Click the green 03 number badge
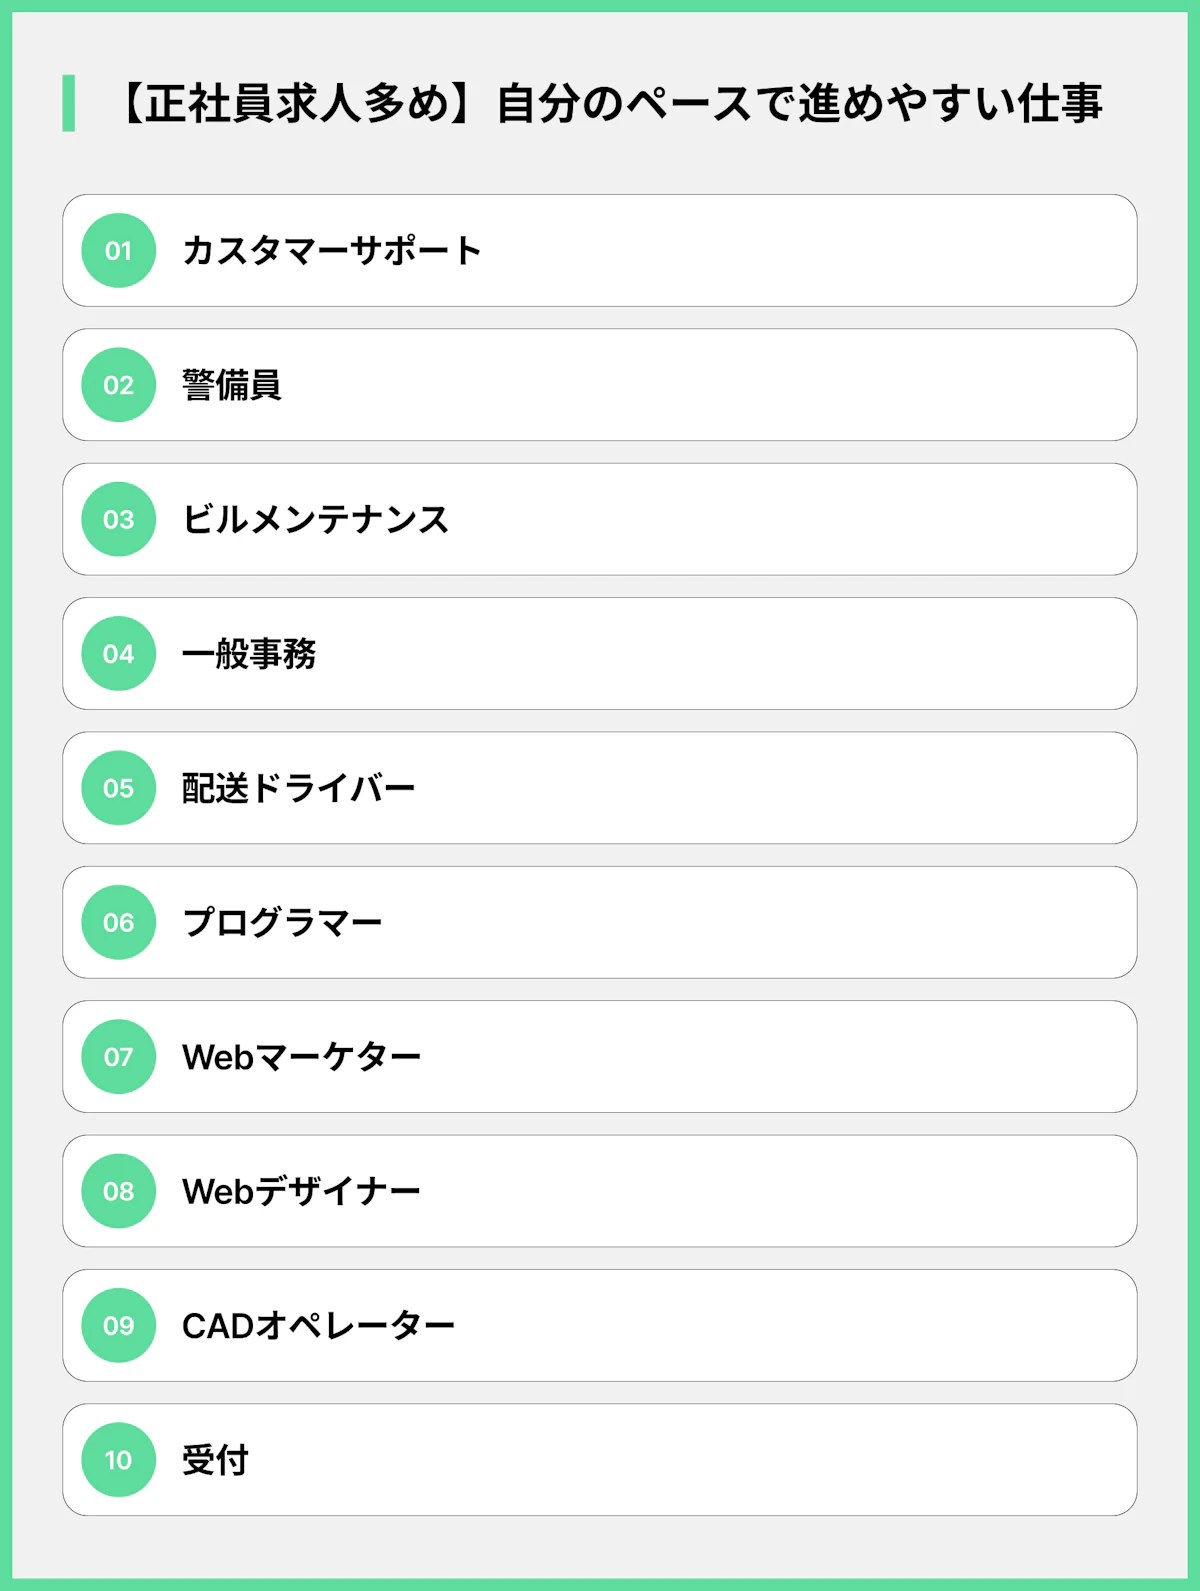The image size is (1200, 1591). (118, 519)
